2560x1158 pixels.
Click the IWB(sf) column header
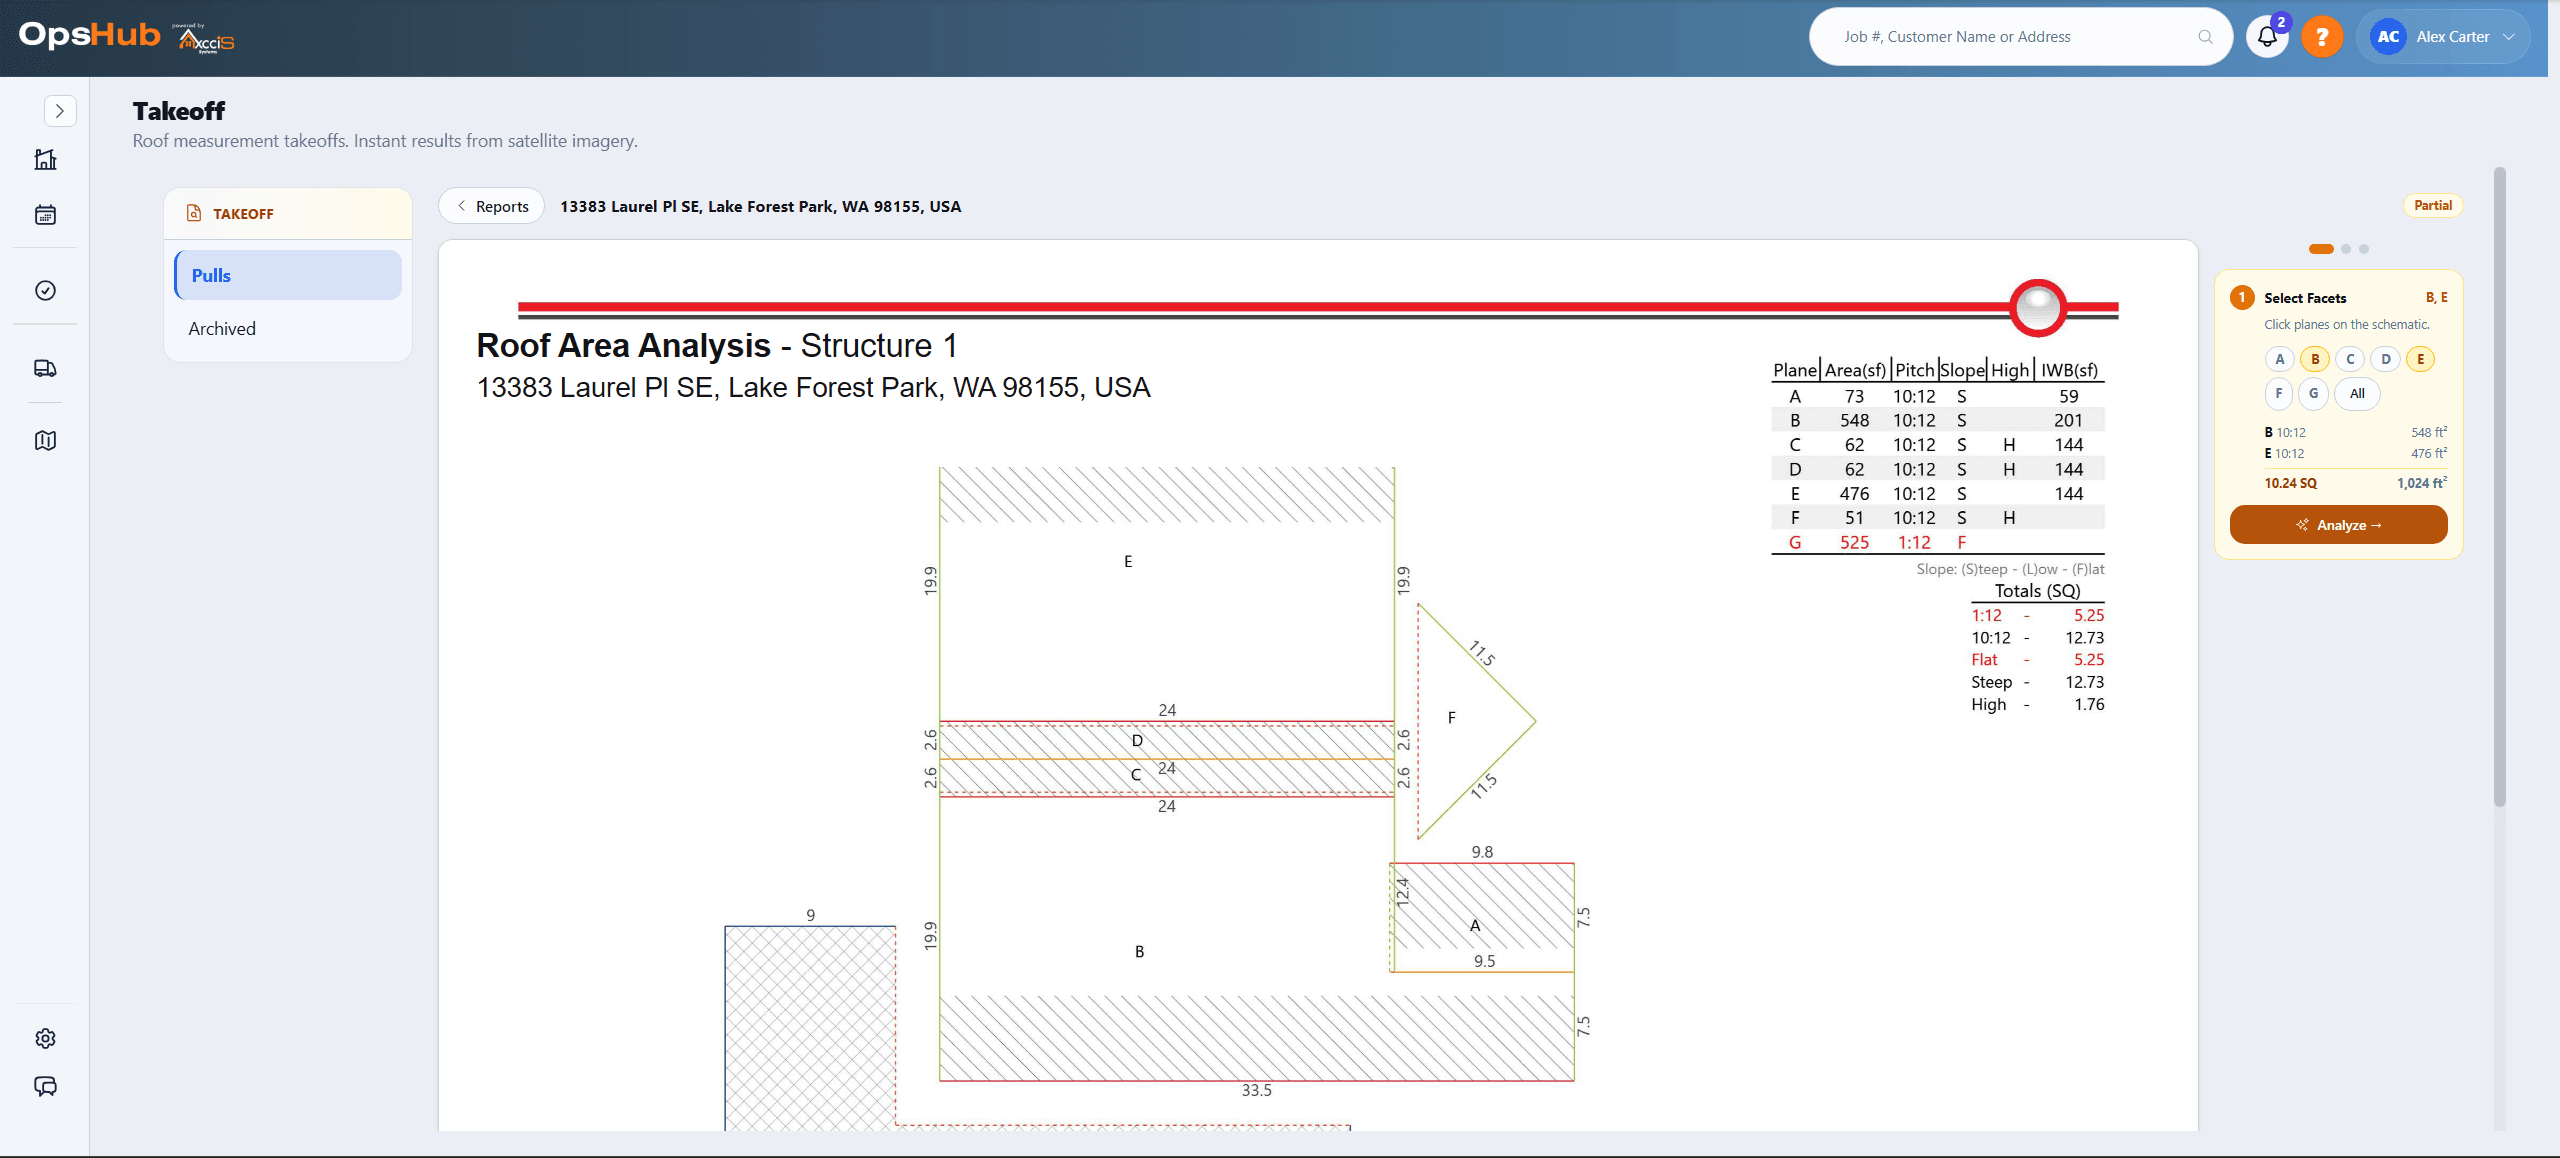point(2069,370)
